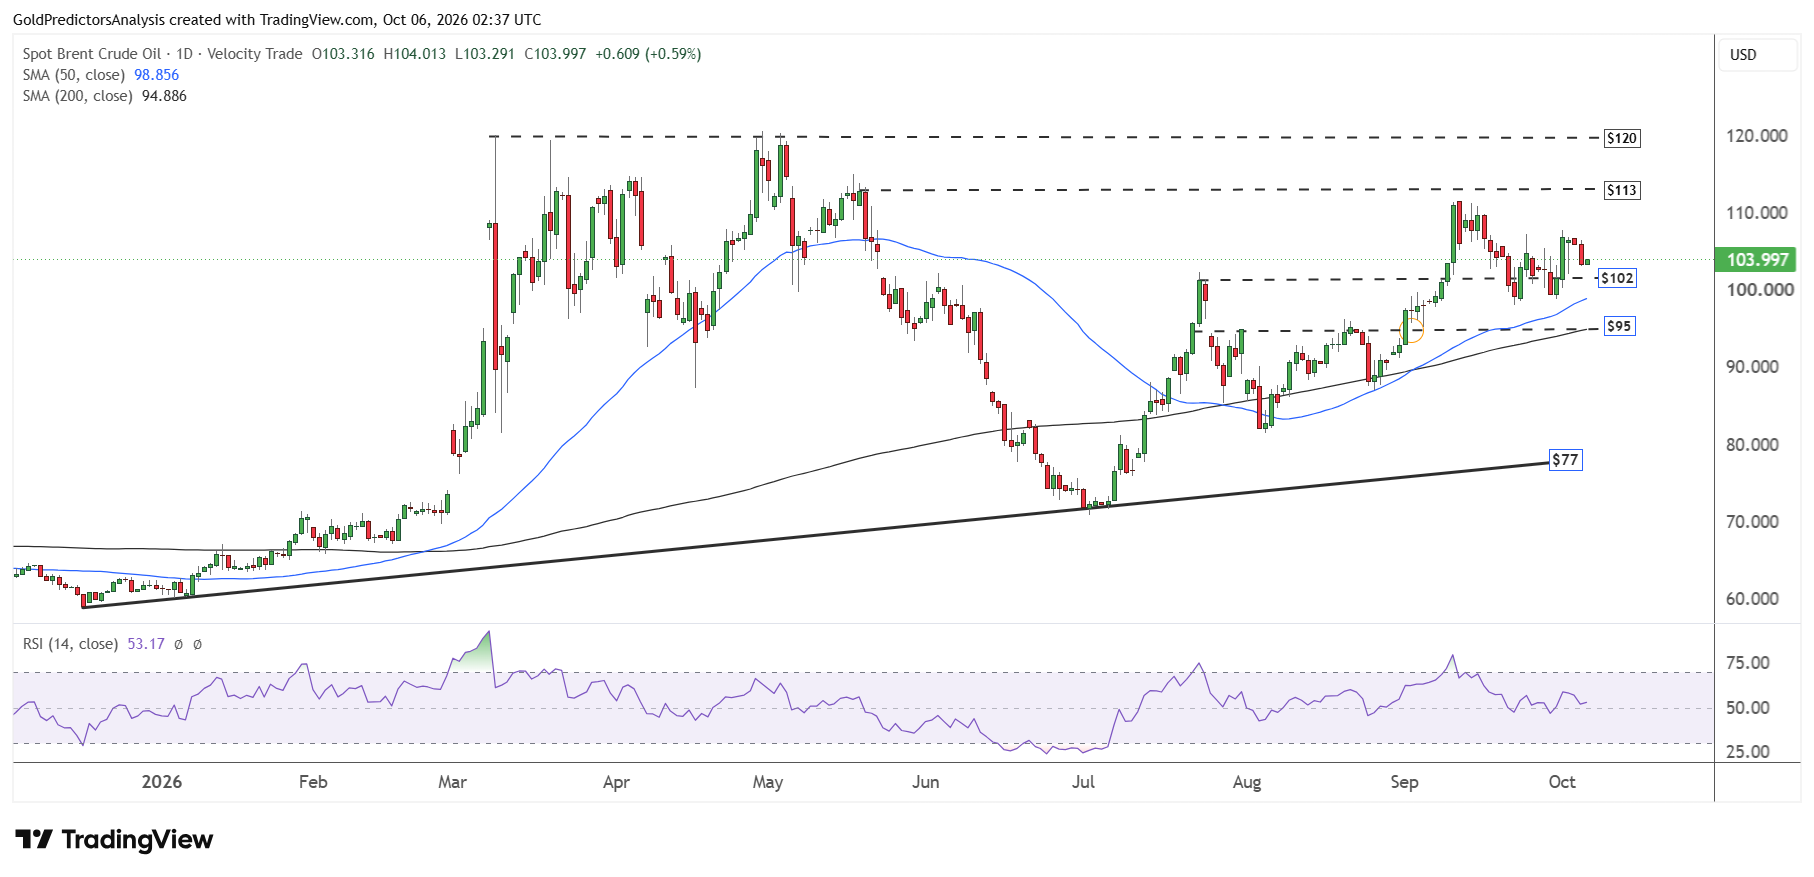Click the SMA 200 value 94.886

click(165, 96)
